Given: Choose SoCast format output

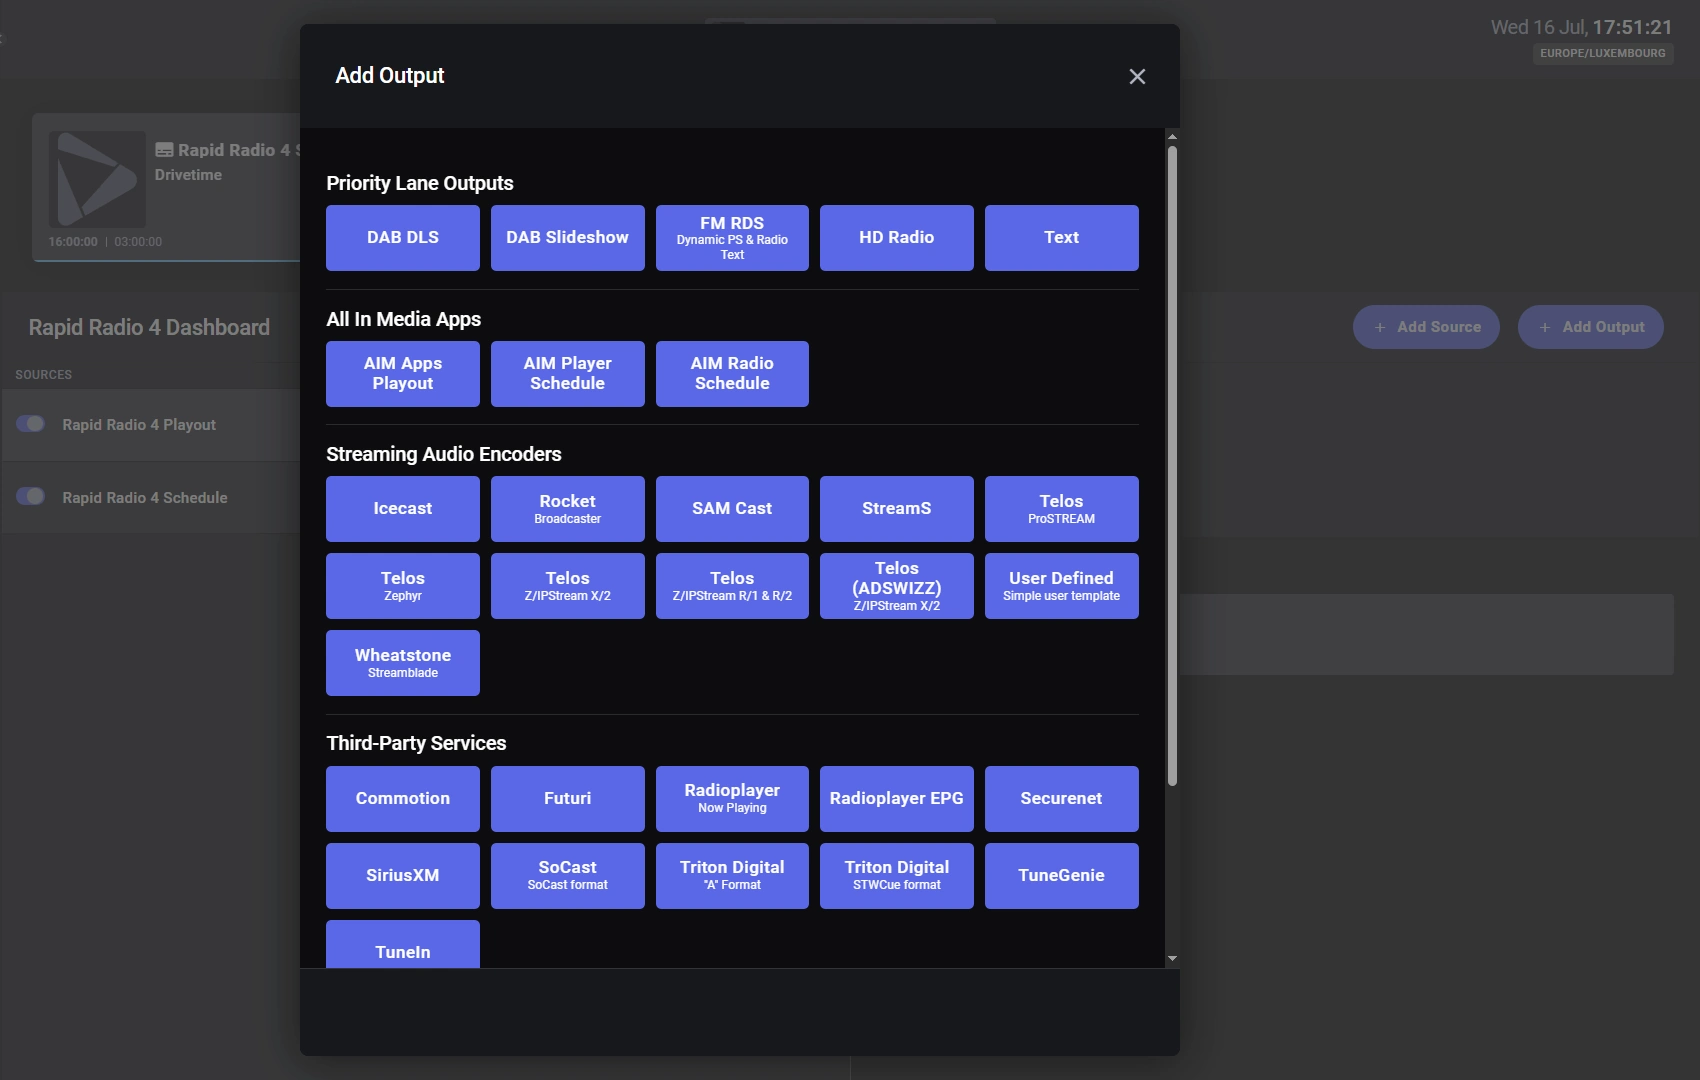Looking at the screenshot, I should tap(568, 876).
